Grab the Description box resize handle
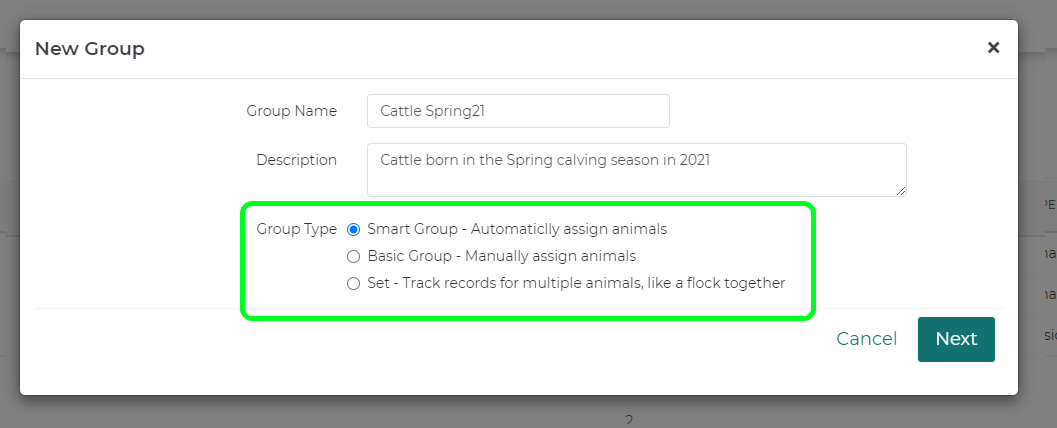This screenshot has width=1057, height=428. pos(902,191)
